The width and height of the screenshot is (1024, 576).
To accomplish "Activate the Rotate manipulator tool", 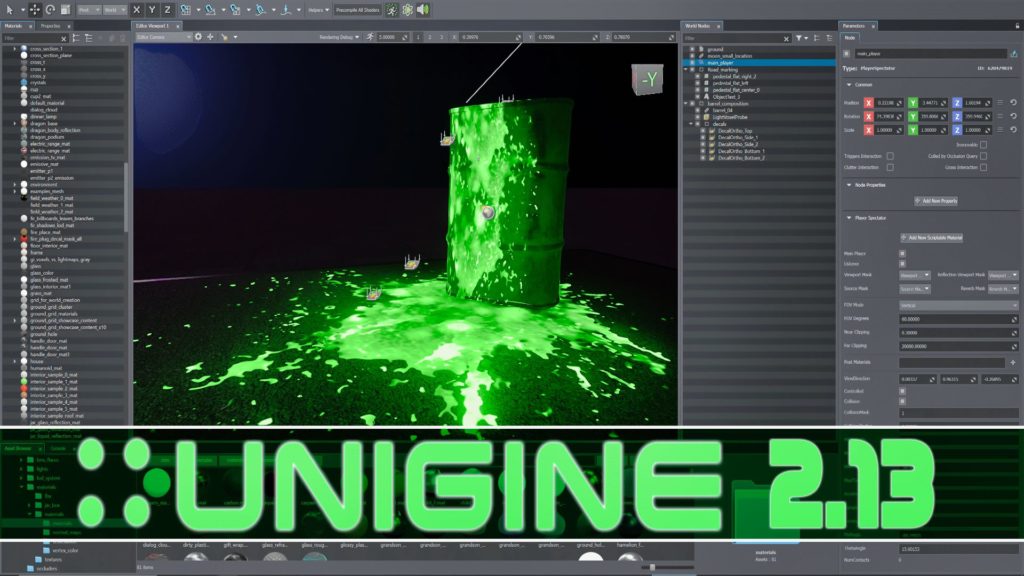I will (50, 10).
